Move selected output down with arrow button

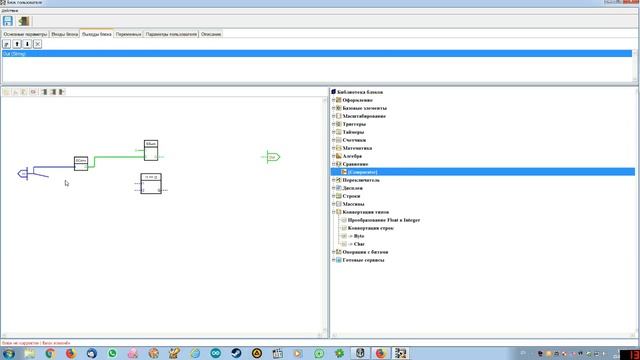click(x=27, y=44)
